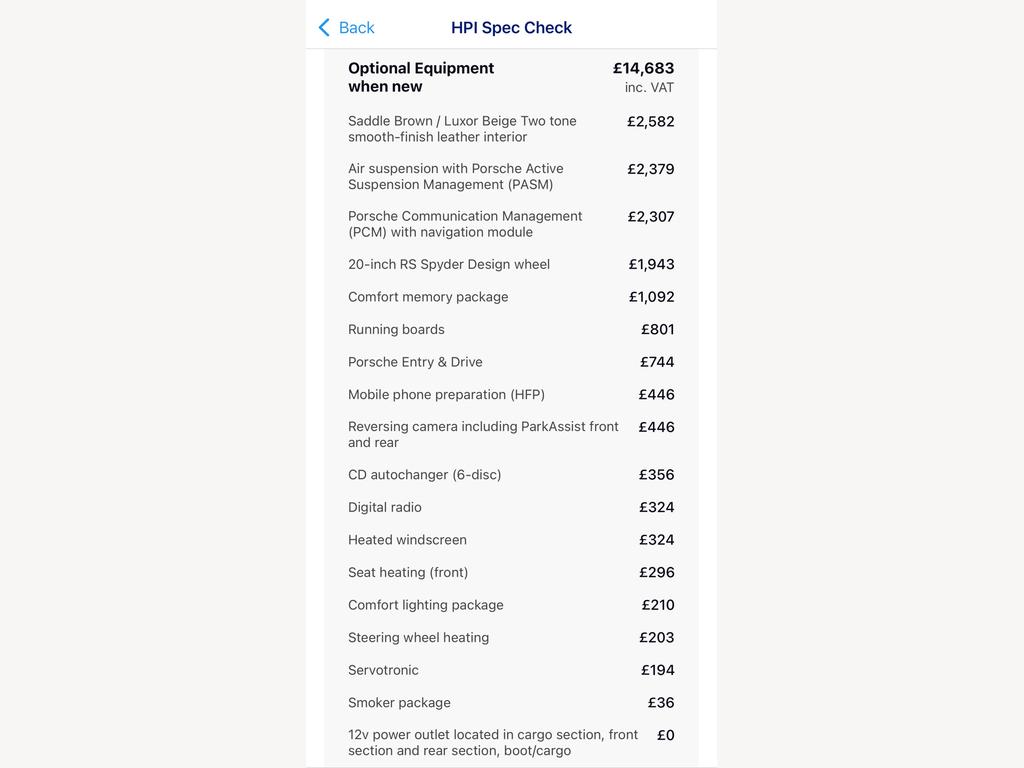Select Seat heating (front) option
Viewport: 1024px width, 768px height.
tap(511, 573)
